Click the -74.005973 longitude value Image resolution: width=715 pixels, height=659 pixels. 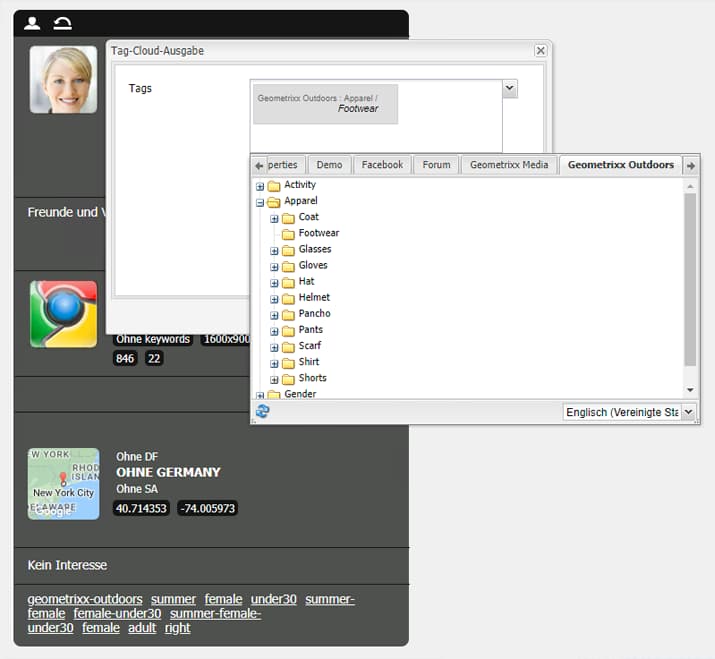[207, 508]
